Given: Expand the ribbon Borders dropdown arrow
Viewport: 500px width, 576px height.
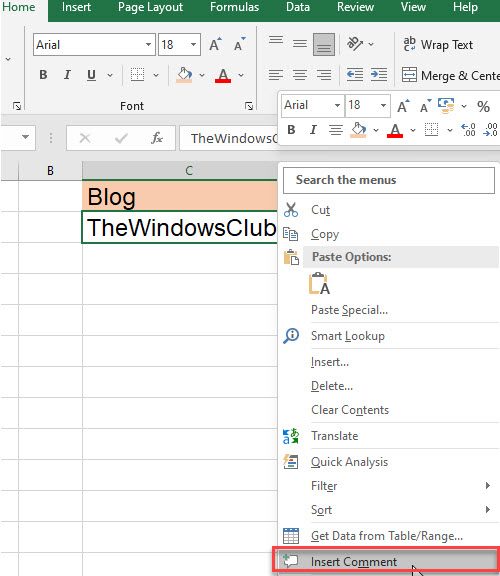Looking at the screenshot, I should [x=156, y=75].
